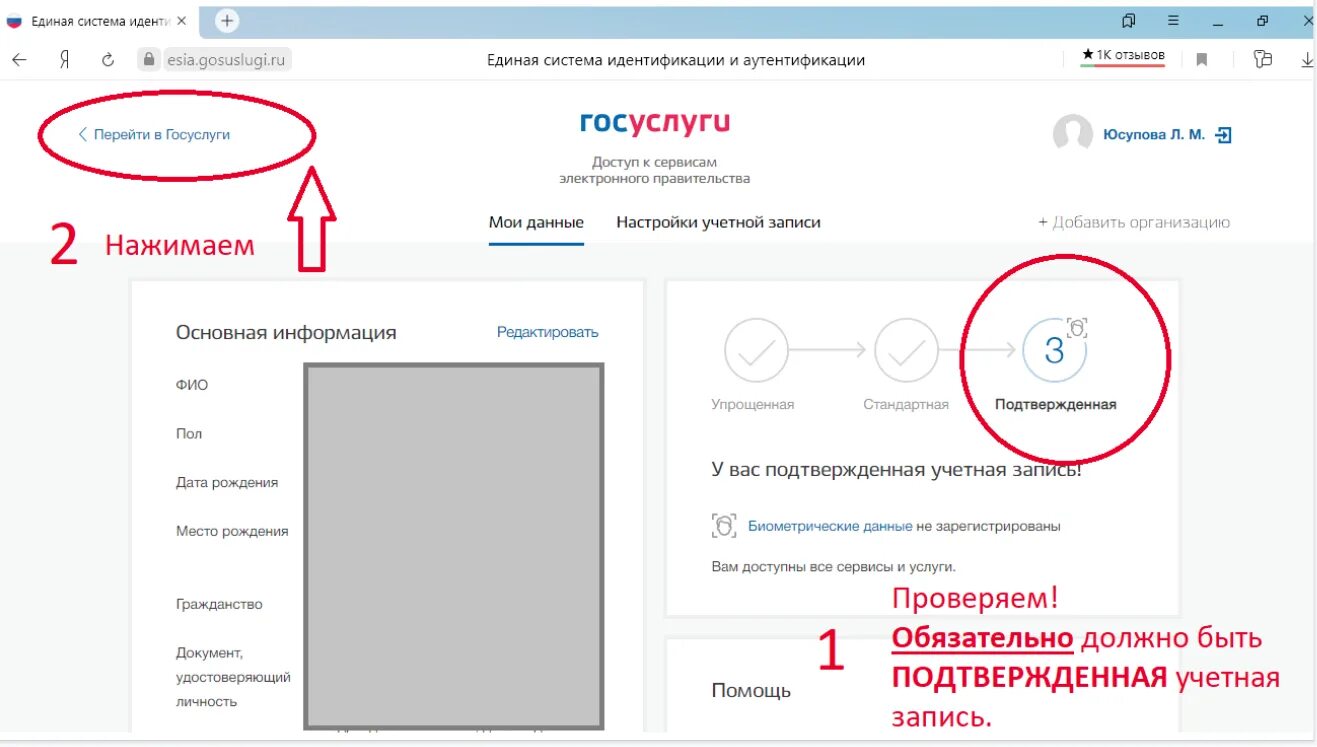Open the browser collections icon

click(1262, 59)
